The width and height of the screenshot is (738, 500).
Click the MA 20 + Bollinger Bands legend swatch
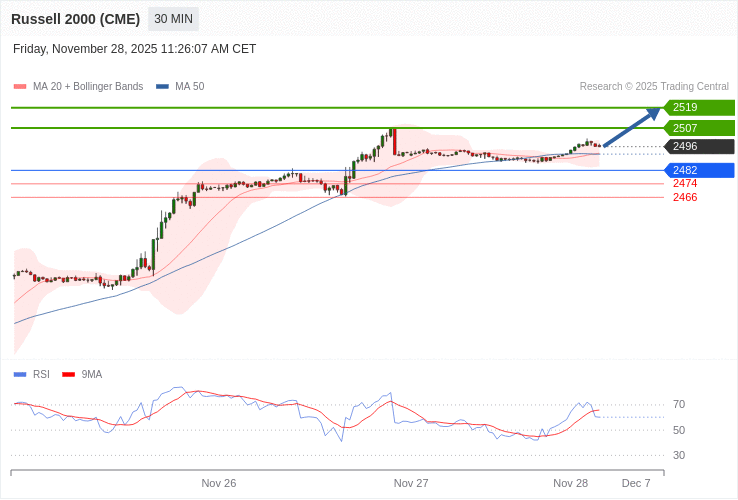(x=20, y=87)
